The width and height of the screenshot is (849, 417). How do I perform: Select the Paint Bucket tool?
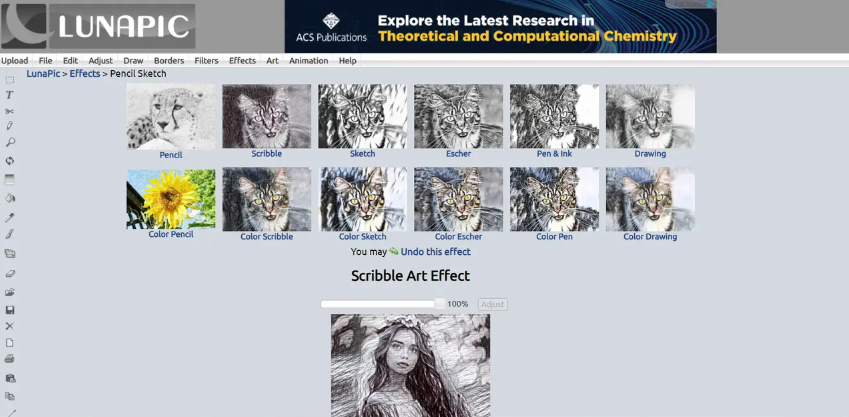coord(10,198)
